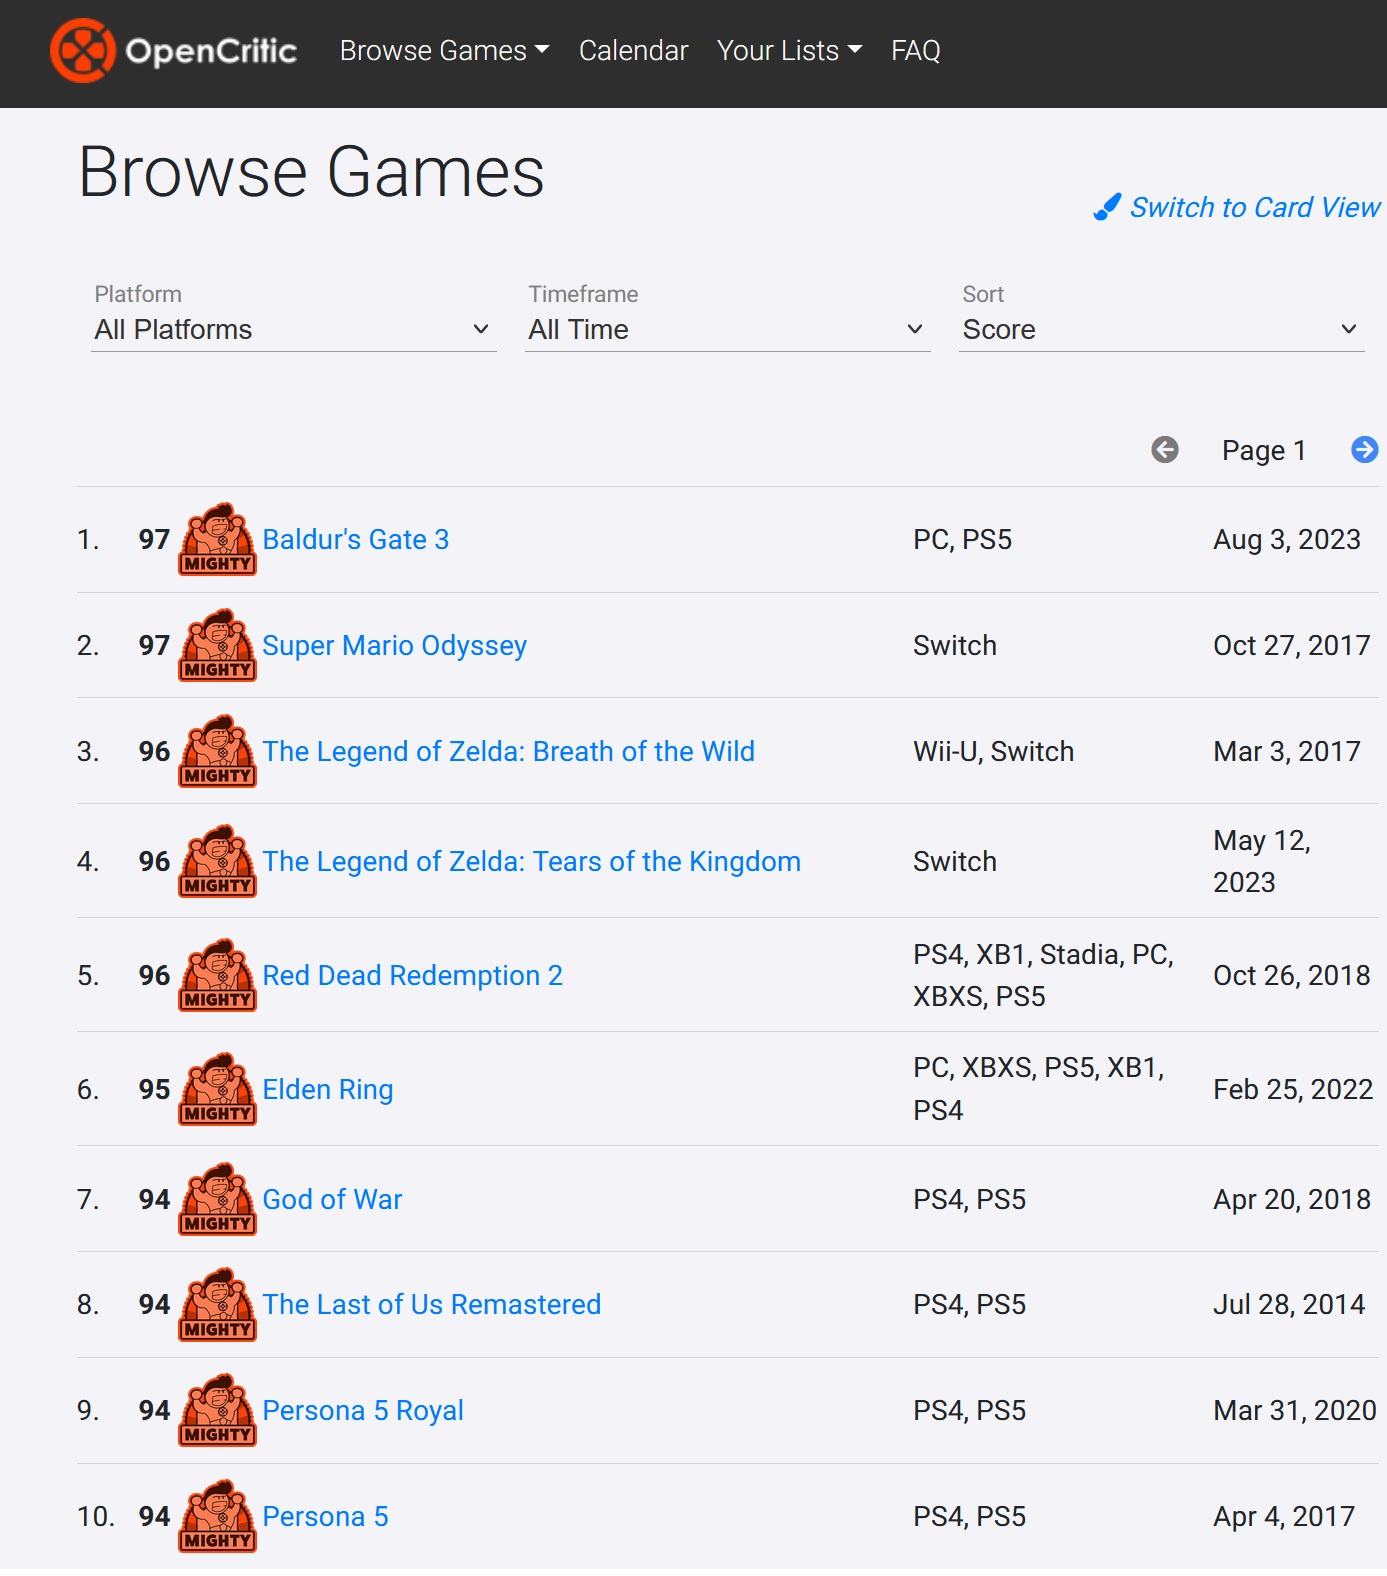Click the Apr 4, 2017 release date

point(1284,1516)
